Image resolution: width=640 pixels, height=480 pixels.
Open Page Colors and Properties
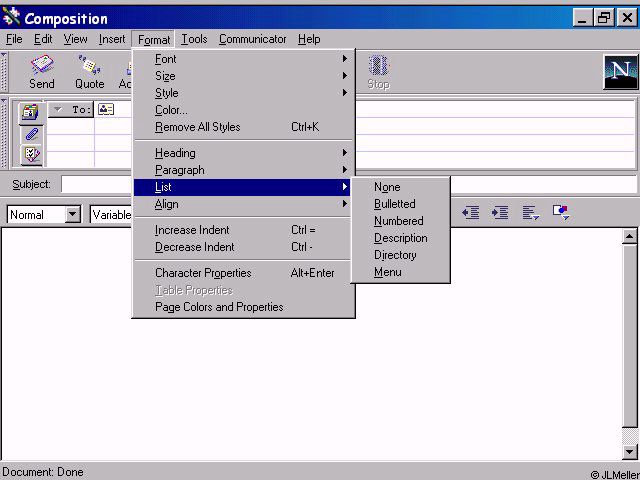244,307
